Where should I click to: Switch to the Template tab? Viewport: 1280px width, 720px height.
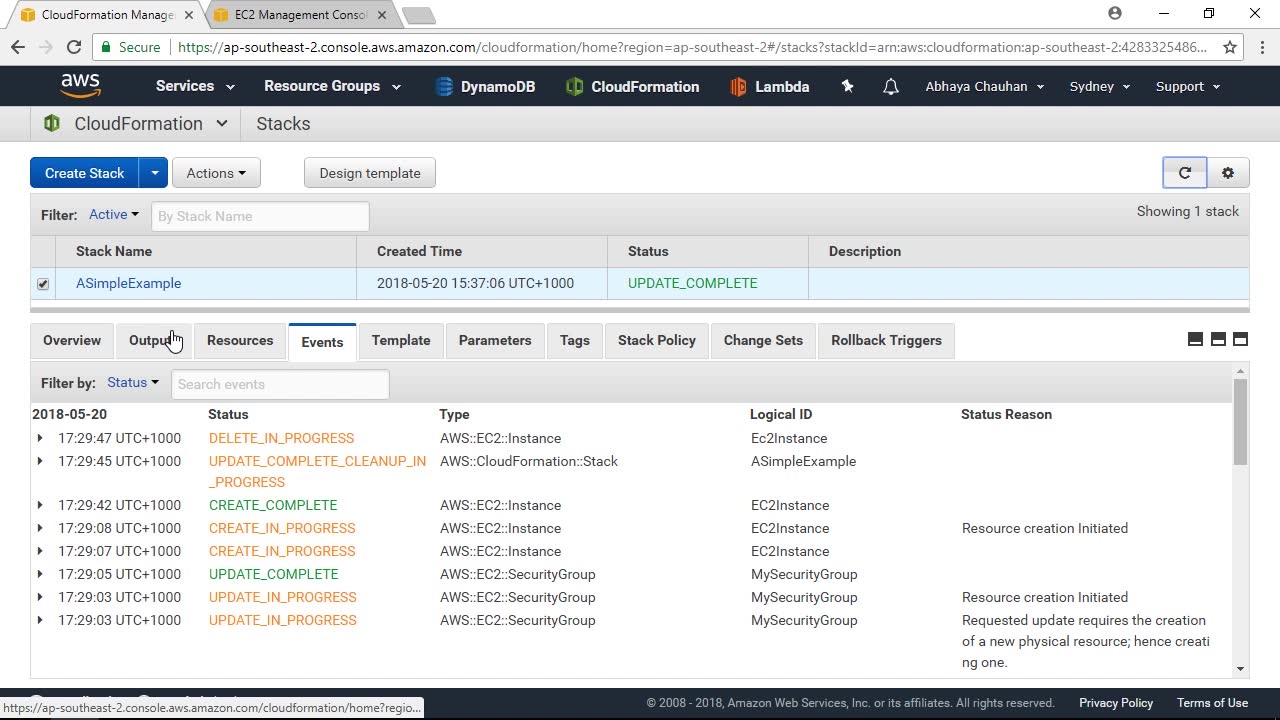click(401, 340)
